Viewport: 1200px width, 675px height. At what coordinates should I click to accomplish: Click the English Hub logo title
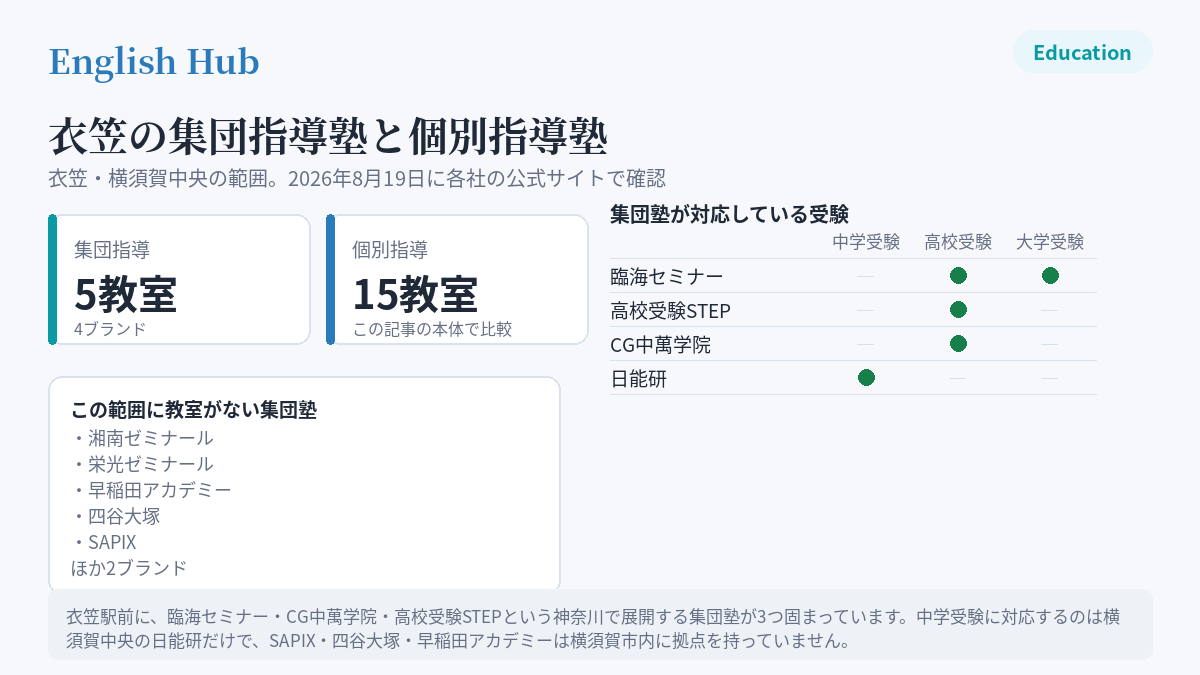pyautogui.click(x=154, y=62)
